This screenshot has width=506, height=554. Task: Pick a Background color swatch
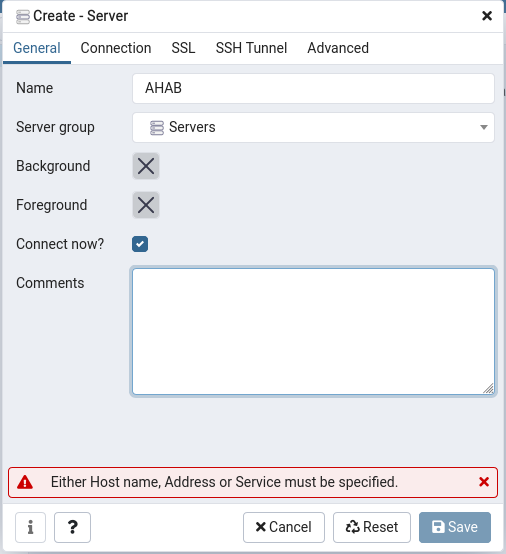[x=146, y=166]
